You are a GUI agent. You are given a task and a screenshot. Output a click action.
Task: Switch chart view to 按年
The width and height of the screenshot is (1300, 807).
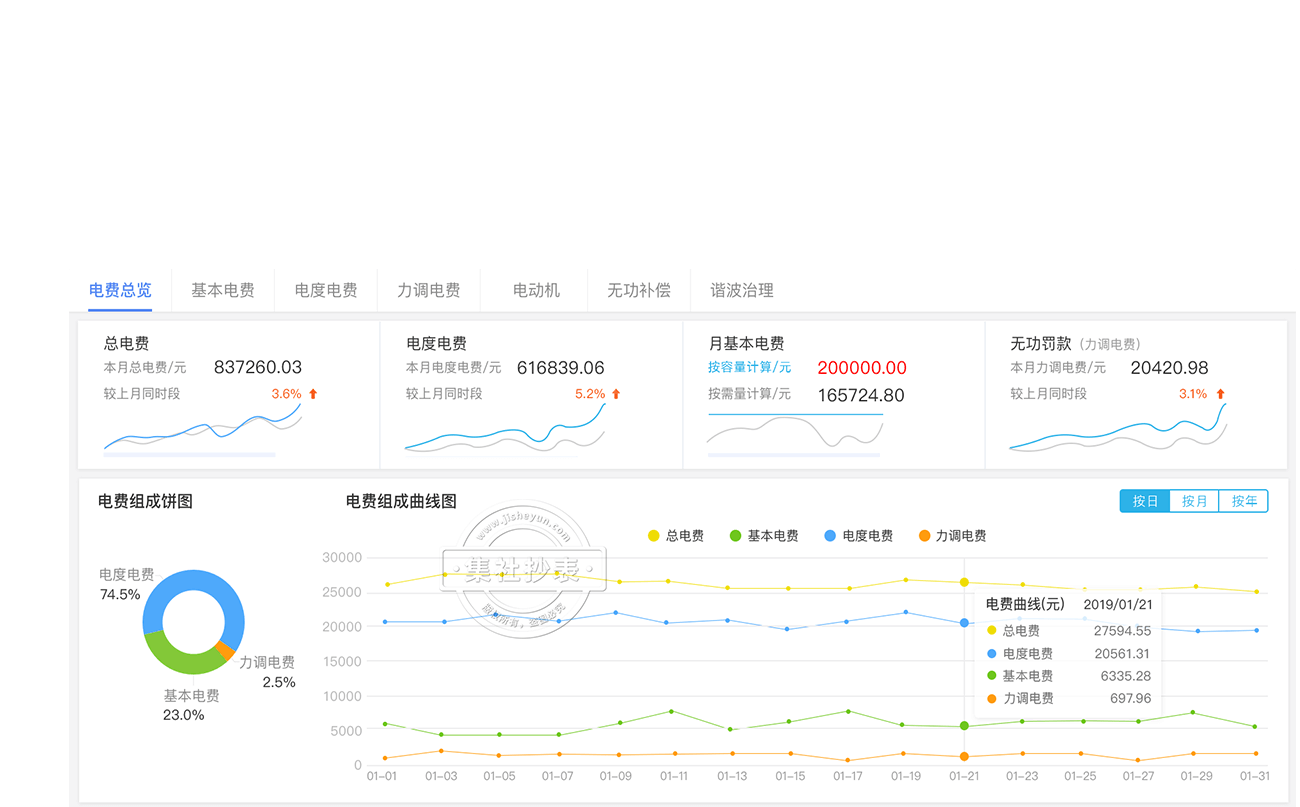click(1244, 501)
